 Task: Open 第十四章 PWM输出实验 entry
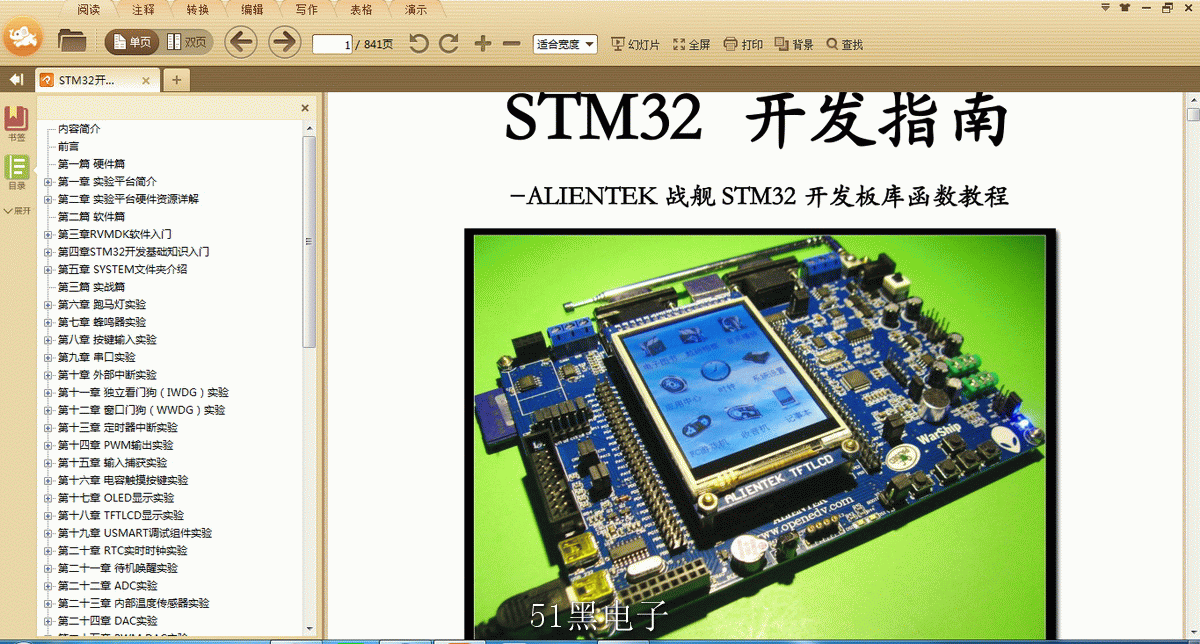(x=115, y=445)
